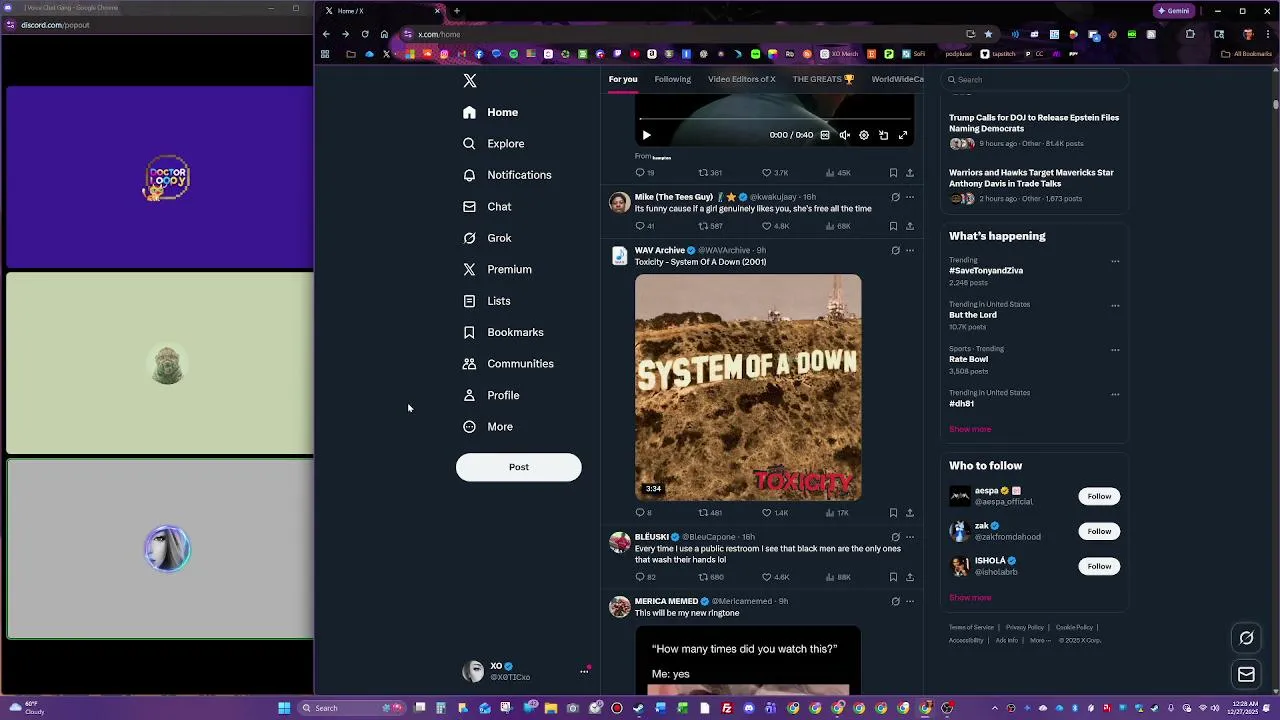1280x720 pixels.
Task: Play the video at top of feed
Action: click(646, 135)
